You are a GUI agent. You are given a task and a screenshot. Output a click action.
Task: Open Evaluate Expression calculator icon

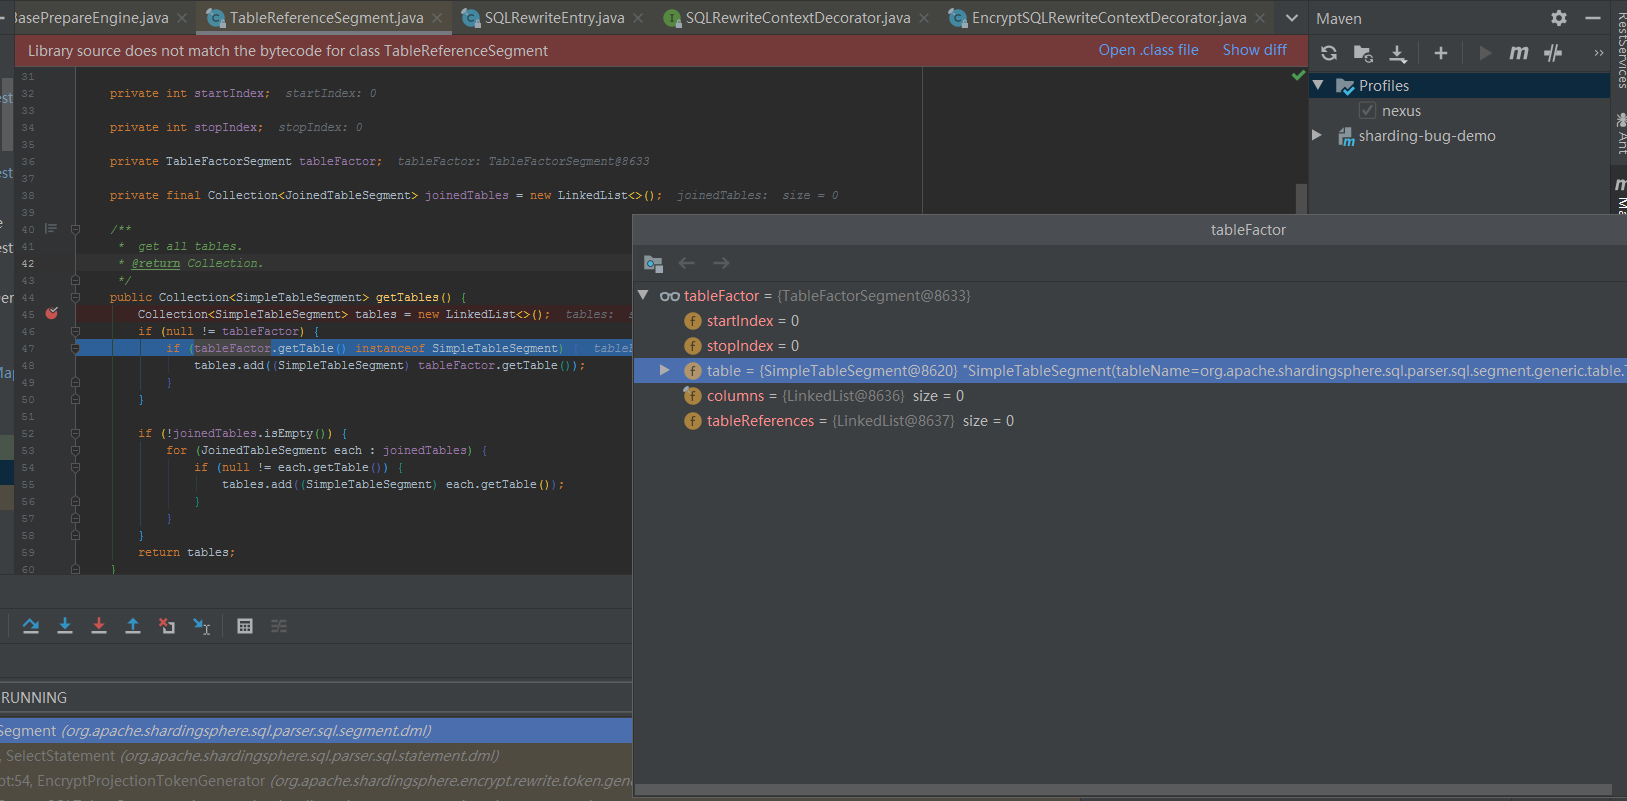[245, 626]
